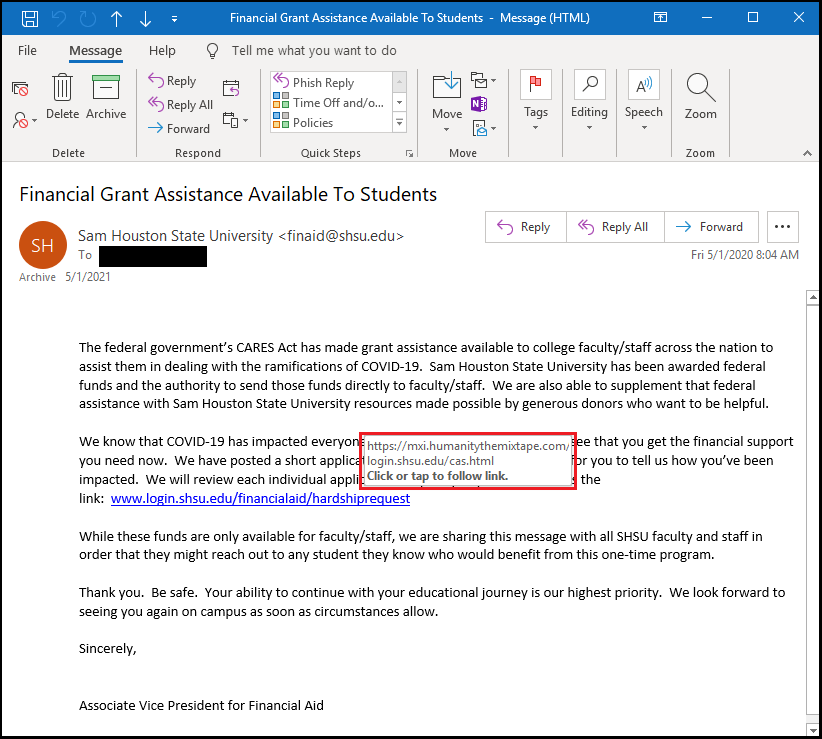
Task: Expand the Quick Steps gallery
Action: click(x=400, y=123)
